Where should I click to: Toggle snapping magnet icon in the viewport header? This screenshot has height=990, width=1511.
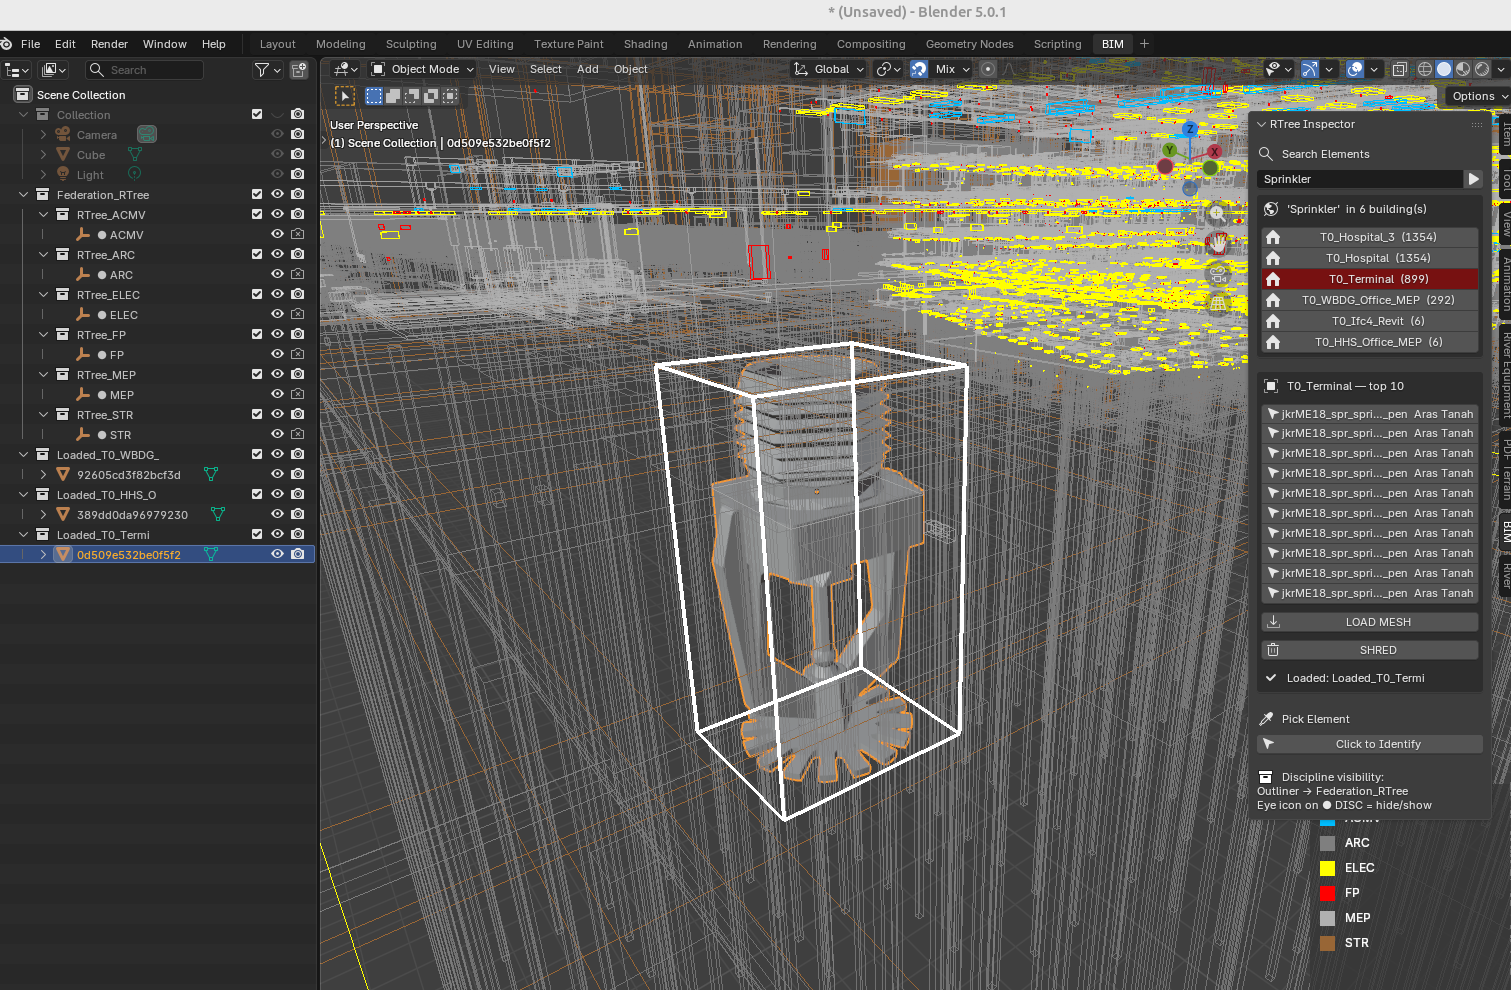click(x=919, y=69)
